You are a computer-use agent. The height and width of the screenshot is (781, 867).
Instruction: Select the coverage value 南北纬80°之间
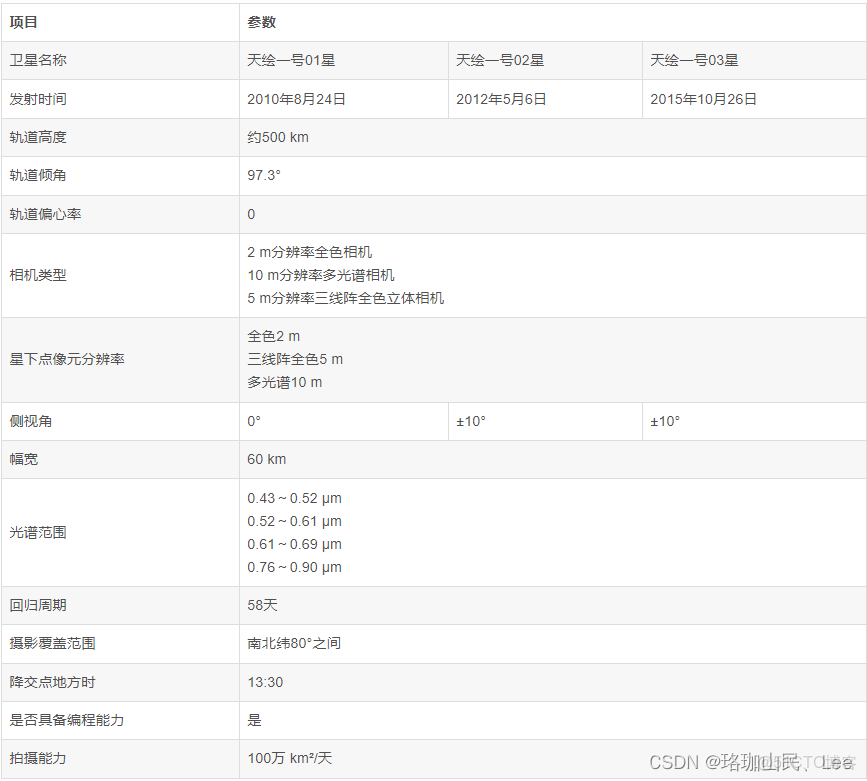294,643
